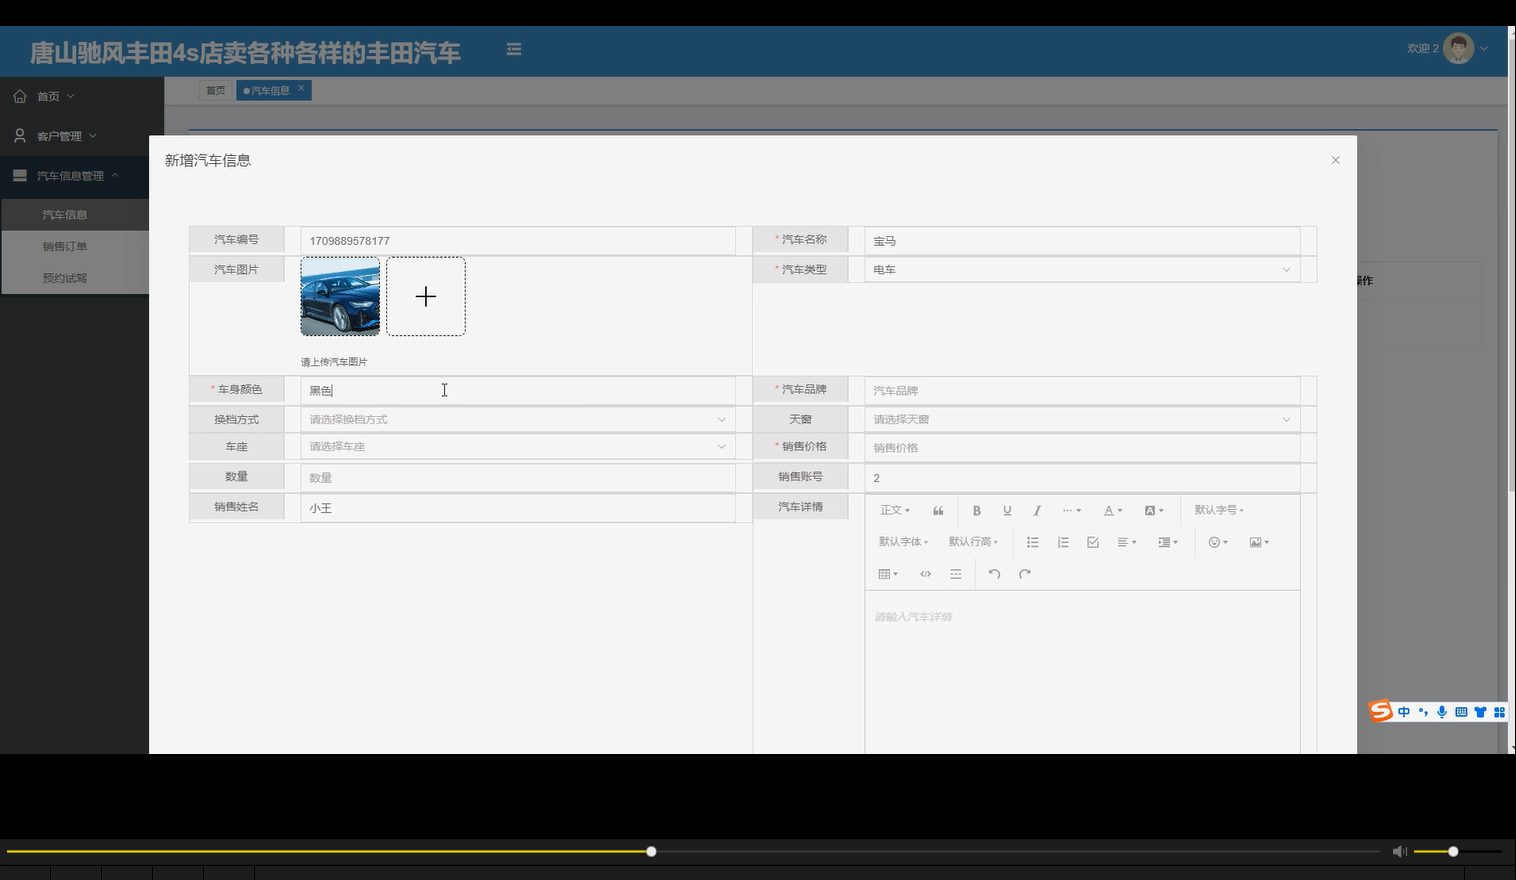Click the 汽车品牌 input field
Screen dimensions: 1516x880
pos(1082,391)
